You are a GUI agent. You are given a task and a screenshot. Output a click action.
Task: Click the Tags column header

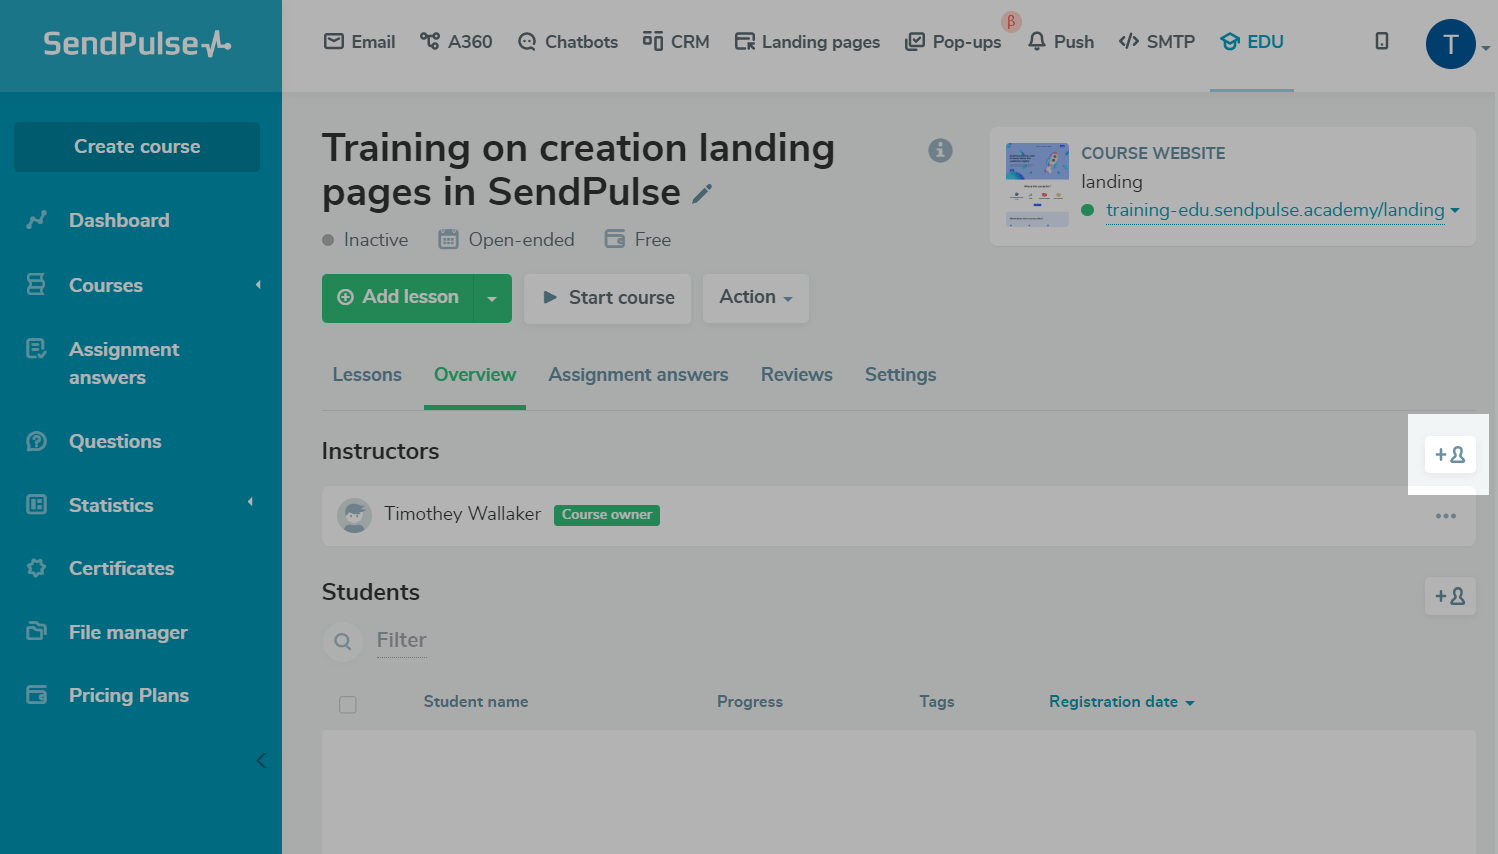(937, 702)
